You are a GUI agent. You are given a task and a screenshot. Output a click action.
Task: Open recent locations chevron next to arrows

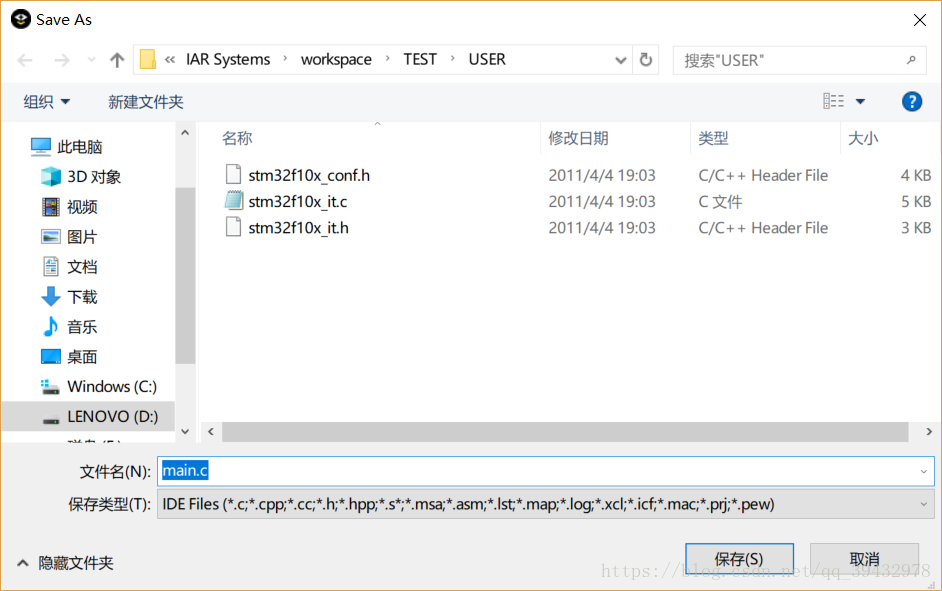pyautogui.click(x=91, y=60)
